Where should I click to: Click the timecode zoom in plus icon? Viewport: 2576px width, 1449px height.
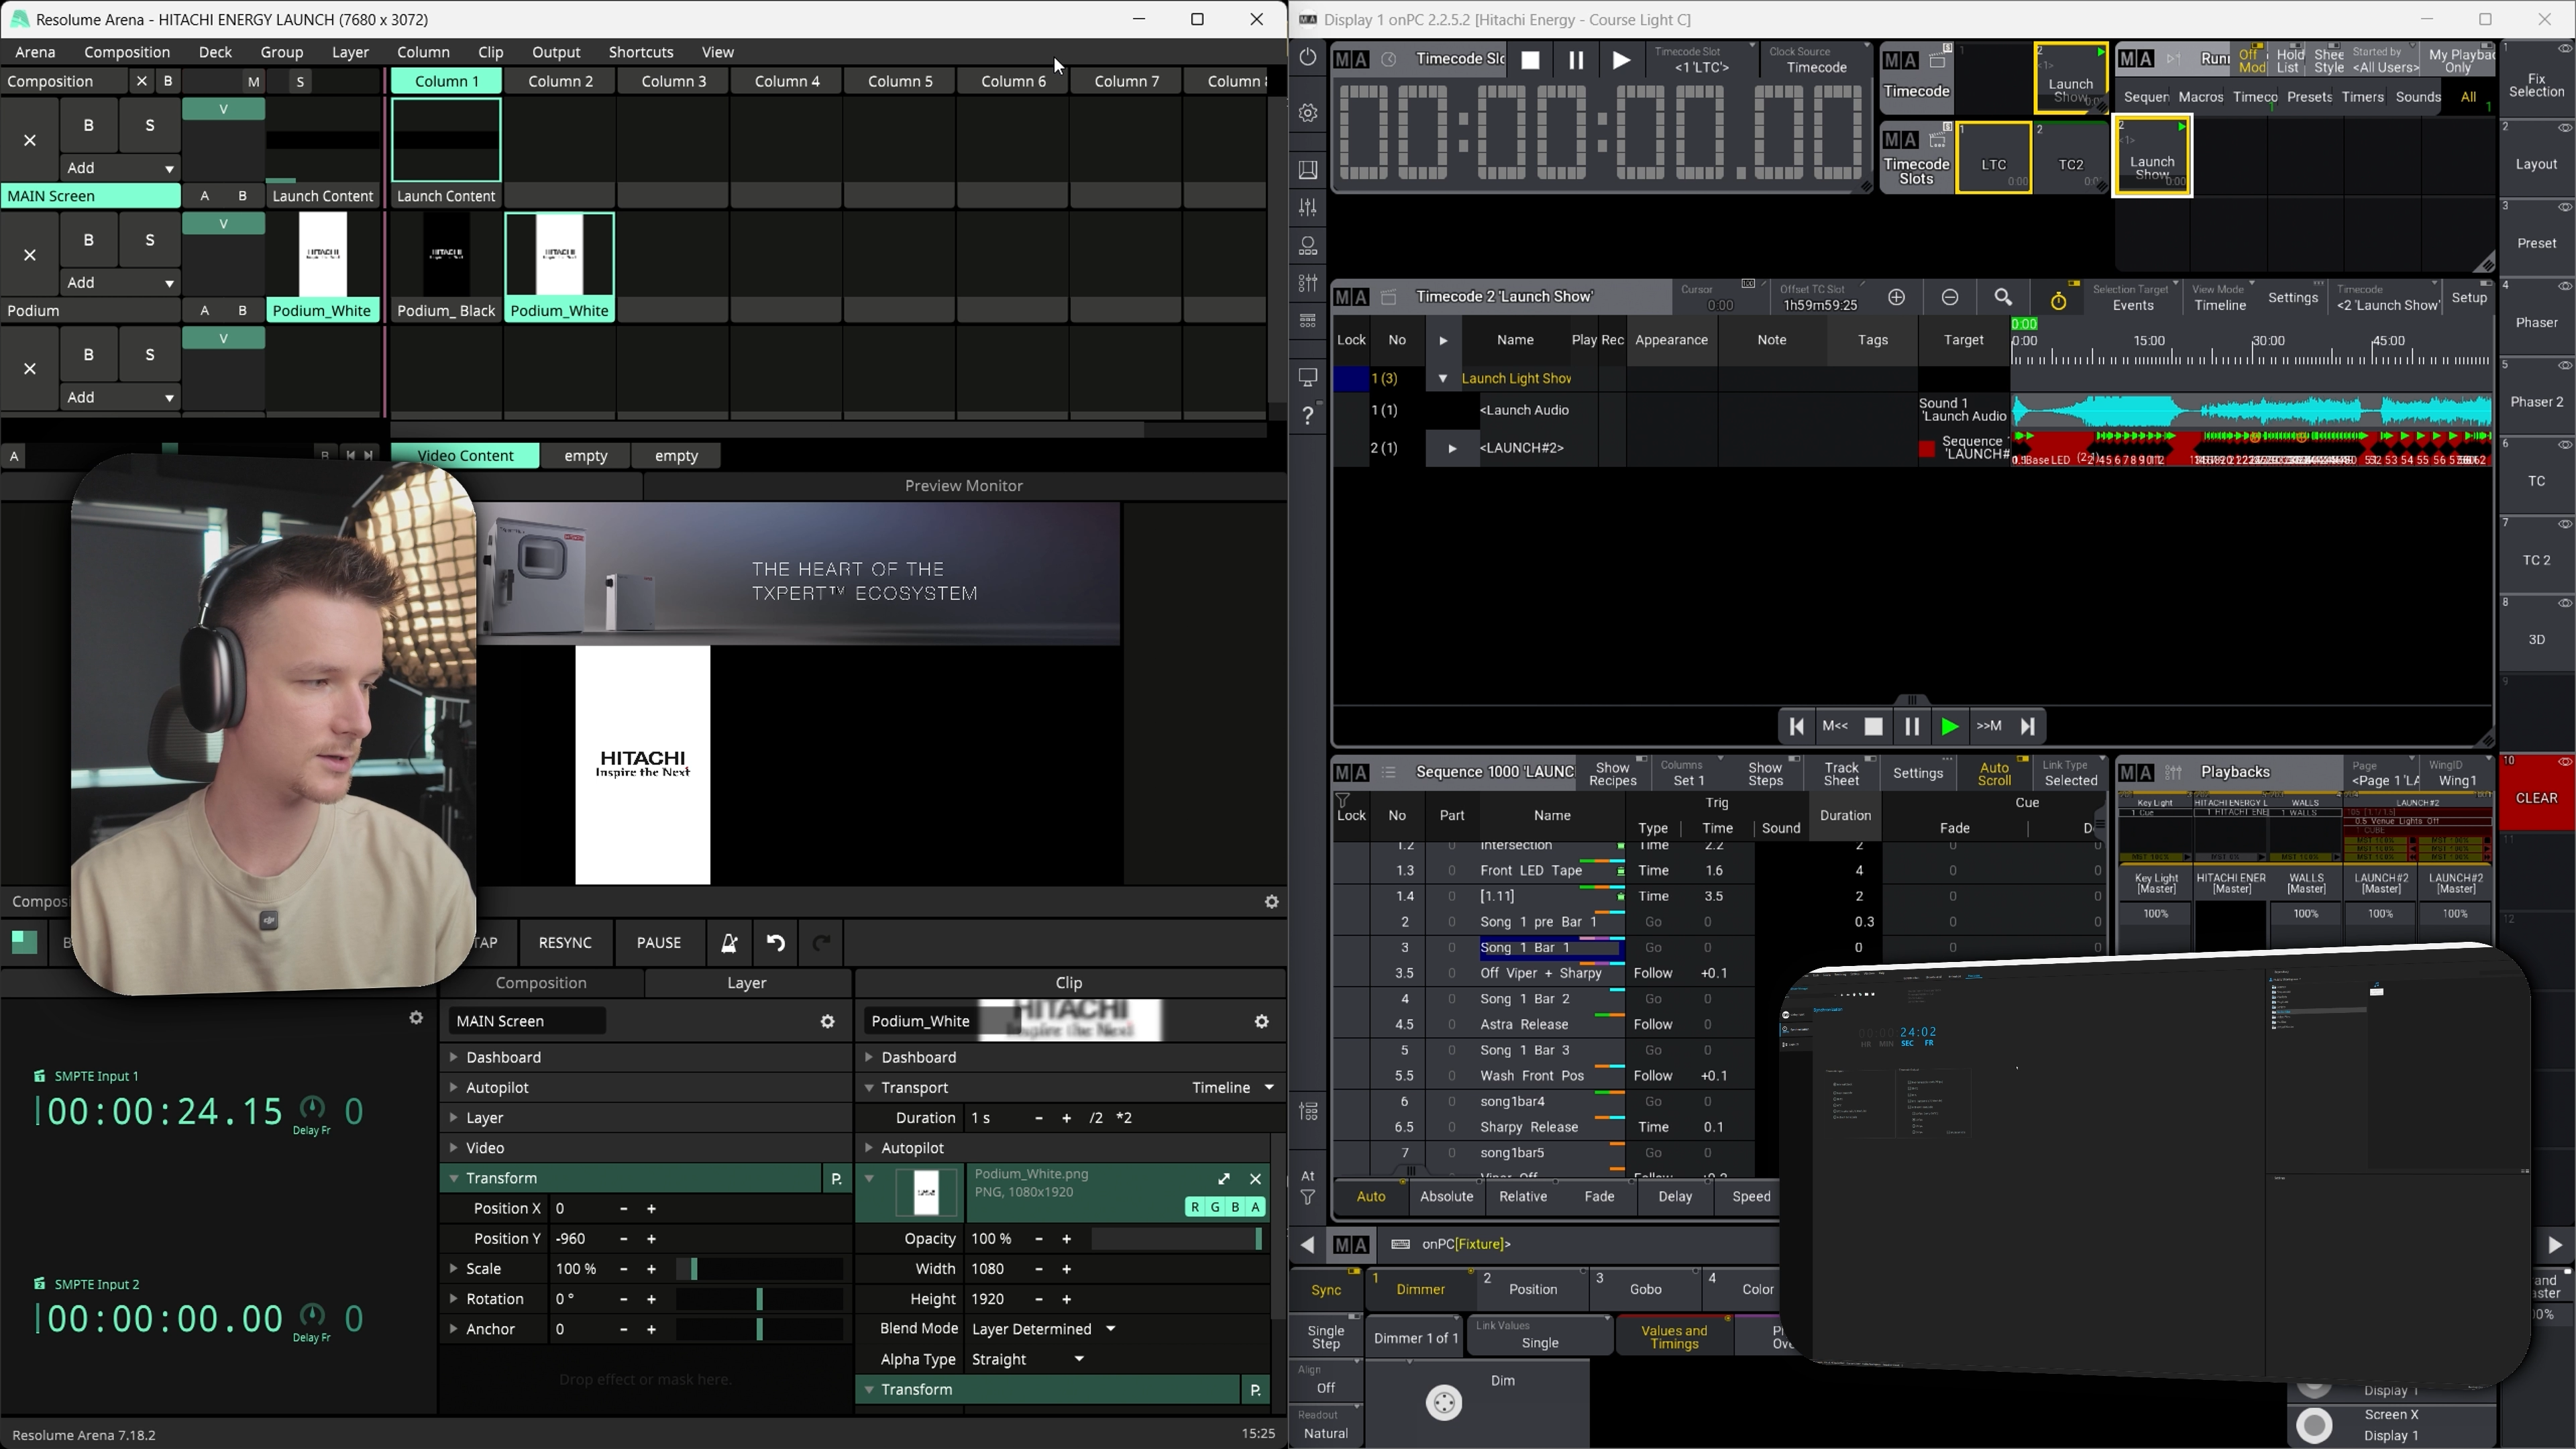(x=1896, y=297)
